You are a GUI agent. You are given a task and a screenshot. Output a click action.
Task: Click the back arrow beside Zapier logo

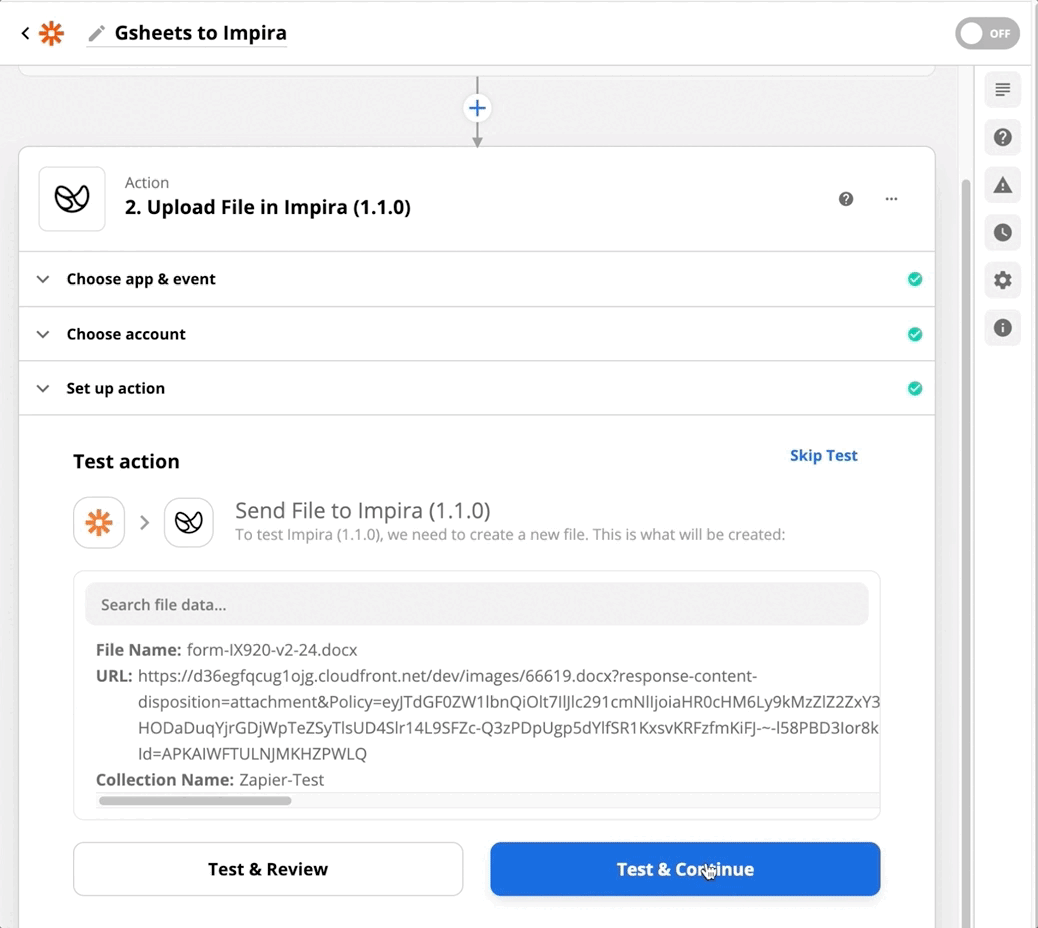[25, 32]
